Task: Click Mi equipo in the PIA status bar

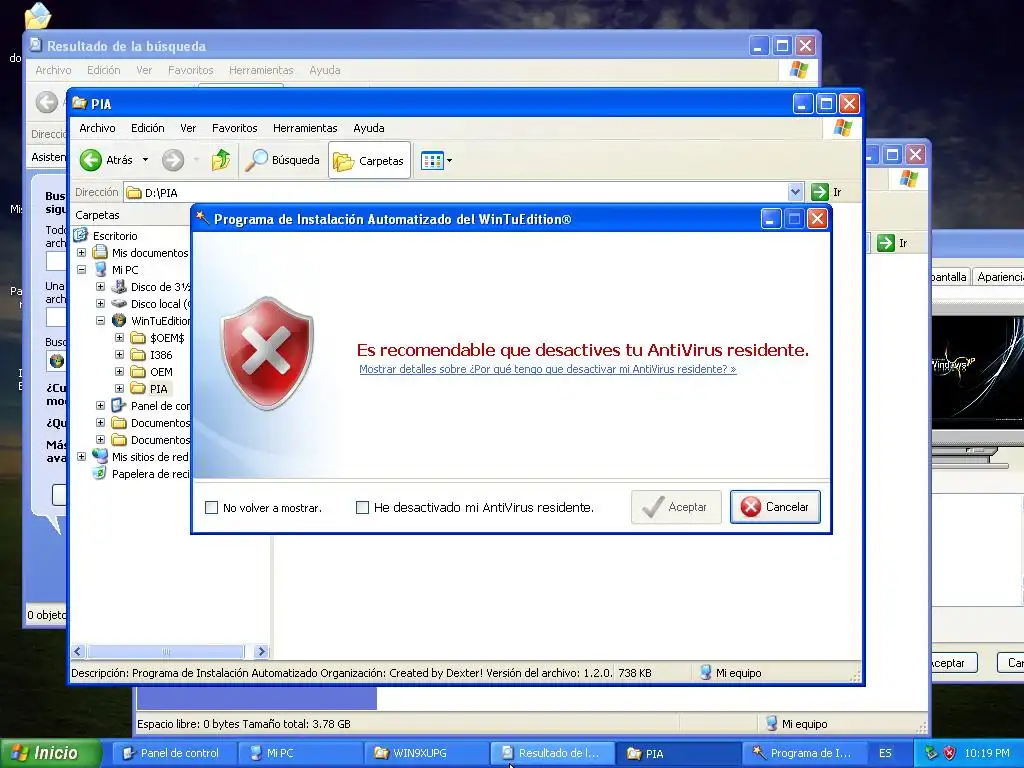Action: (730, 673)
